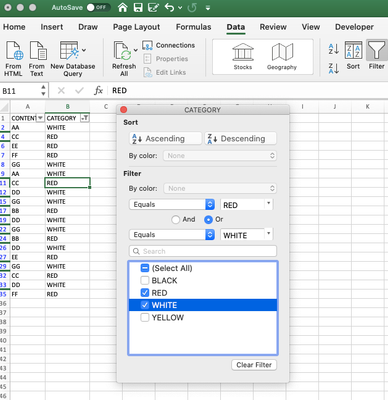
Task: Click row header 35
Action: coord(4,294)
